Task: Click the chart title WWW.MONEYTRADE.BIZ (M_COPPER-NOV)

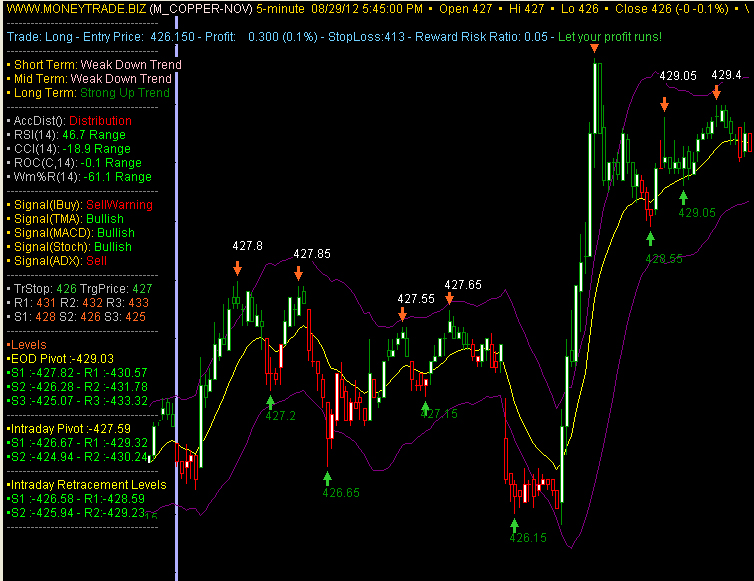Action: pyautogui.click(x=129, y=9)
